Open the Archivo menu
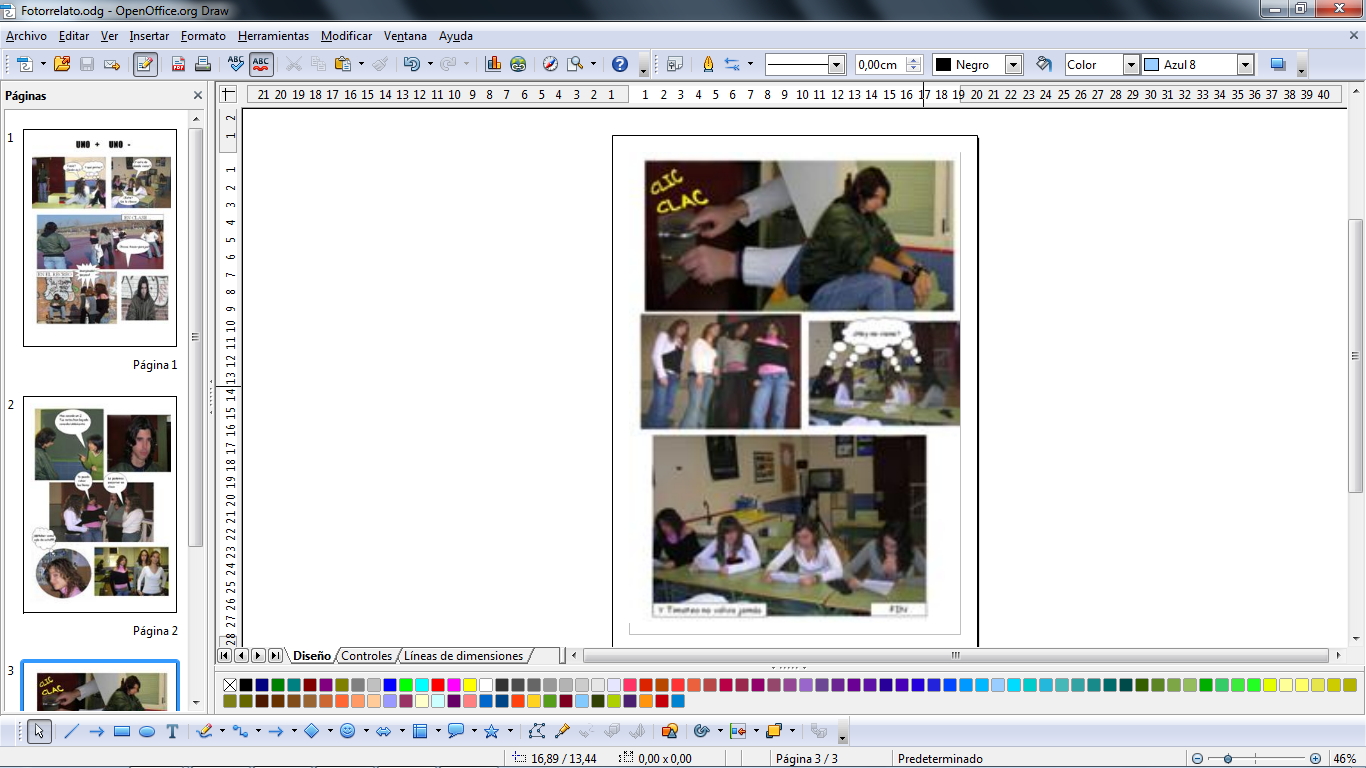1366x768 pixels. coord(26,36)
